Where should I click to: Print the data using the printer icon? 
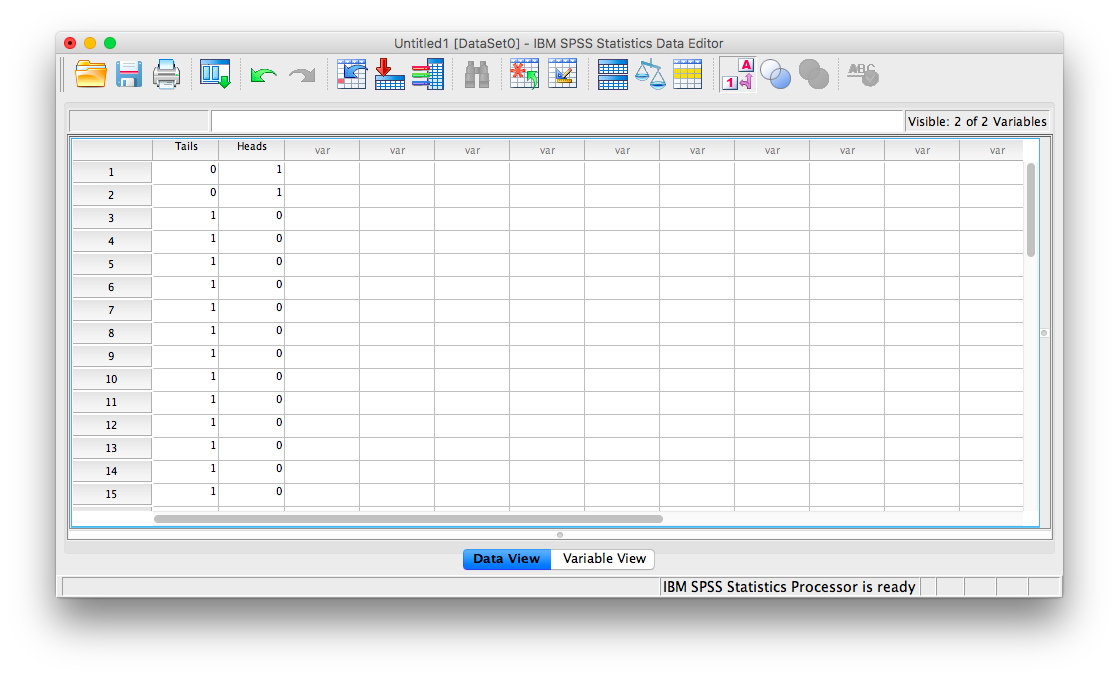[x=166, y=75]
